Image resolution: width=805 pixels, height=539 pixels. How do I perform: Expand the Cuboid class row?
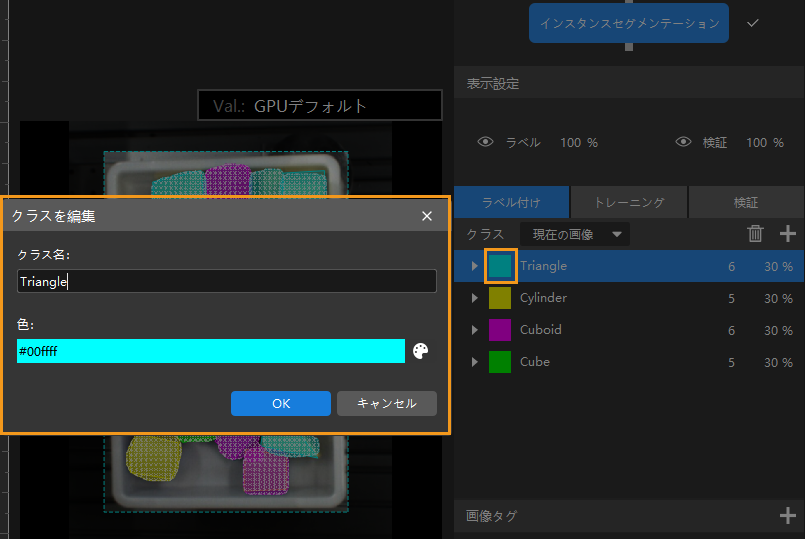[474, 330]
